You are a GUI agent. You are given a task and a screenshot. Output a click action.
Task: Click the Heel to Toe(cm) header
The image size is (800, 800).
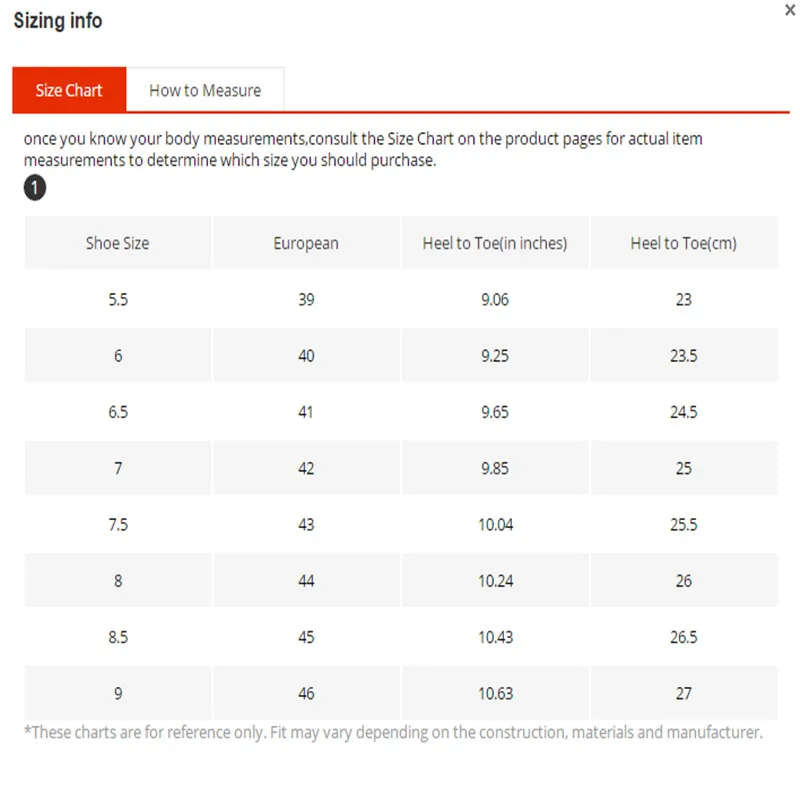(683, 243)
